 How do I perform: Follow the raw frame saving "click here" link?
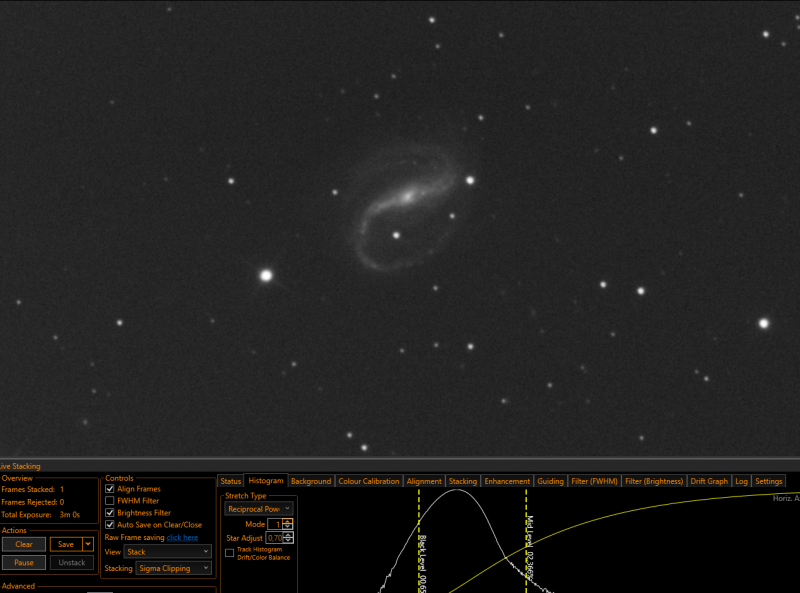[x=182, y=537]
